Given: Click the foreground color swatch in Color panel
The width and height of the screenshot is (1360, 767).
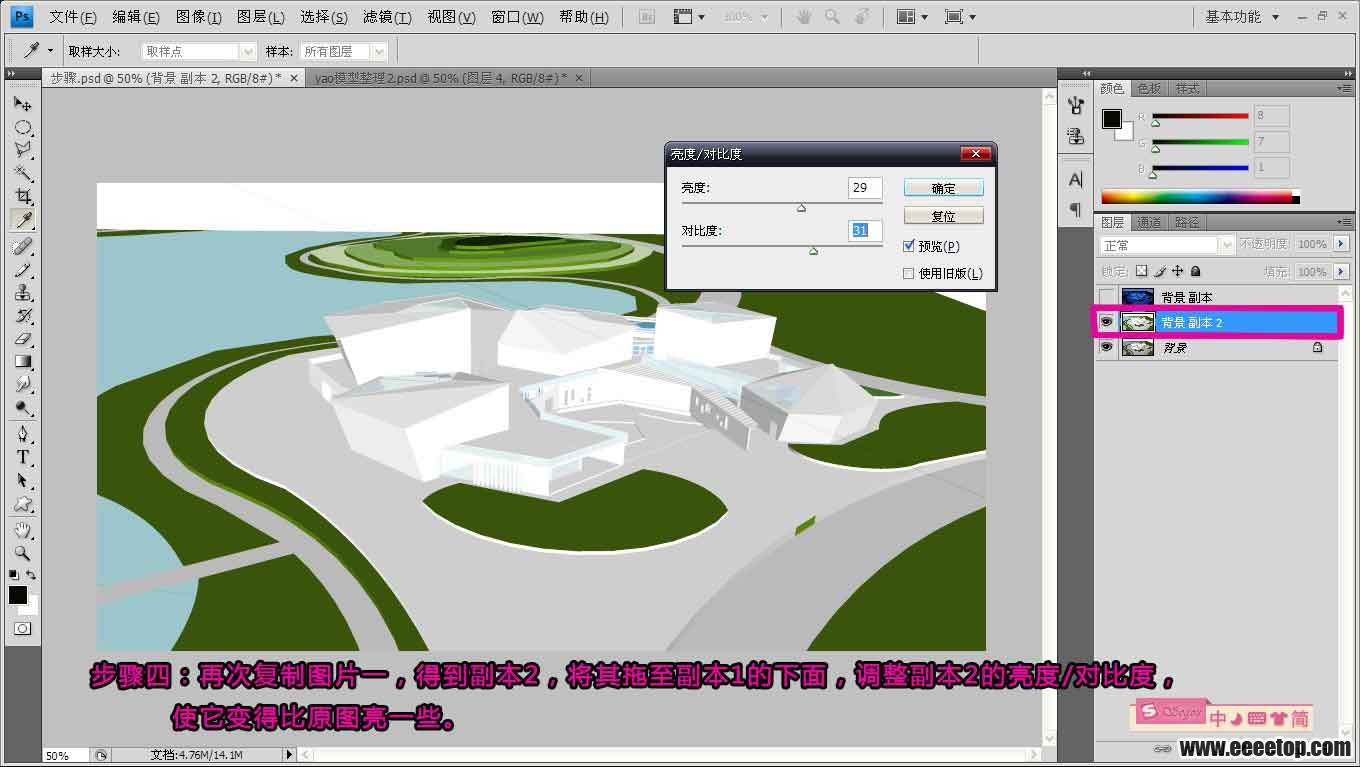Looking at the screenshot, I should tap(1111, 119).
